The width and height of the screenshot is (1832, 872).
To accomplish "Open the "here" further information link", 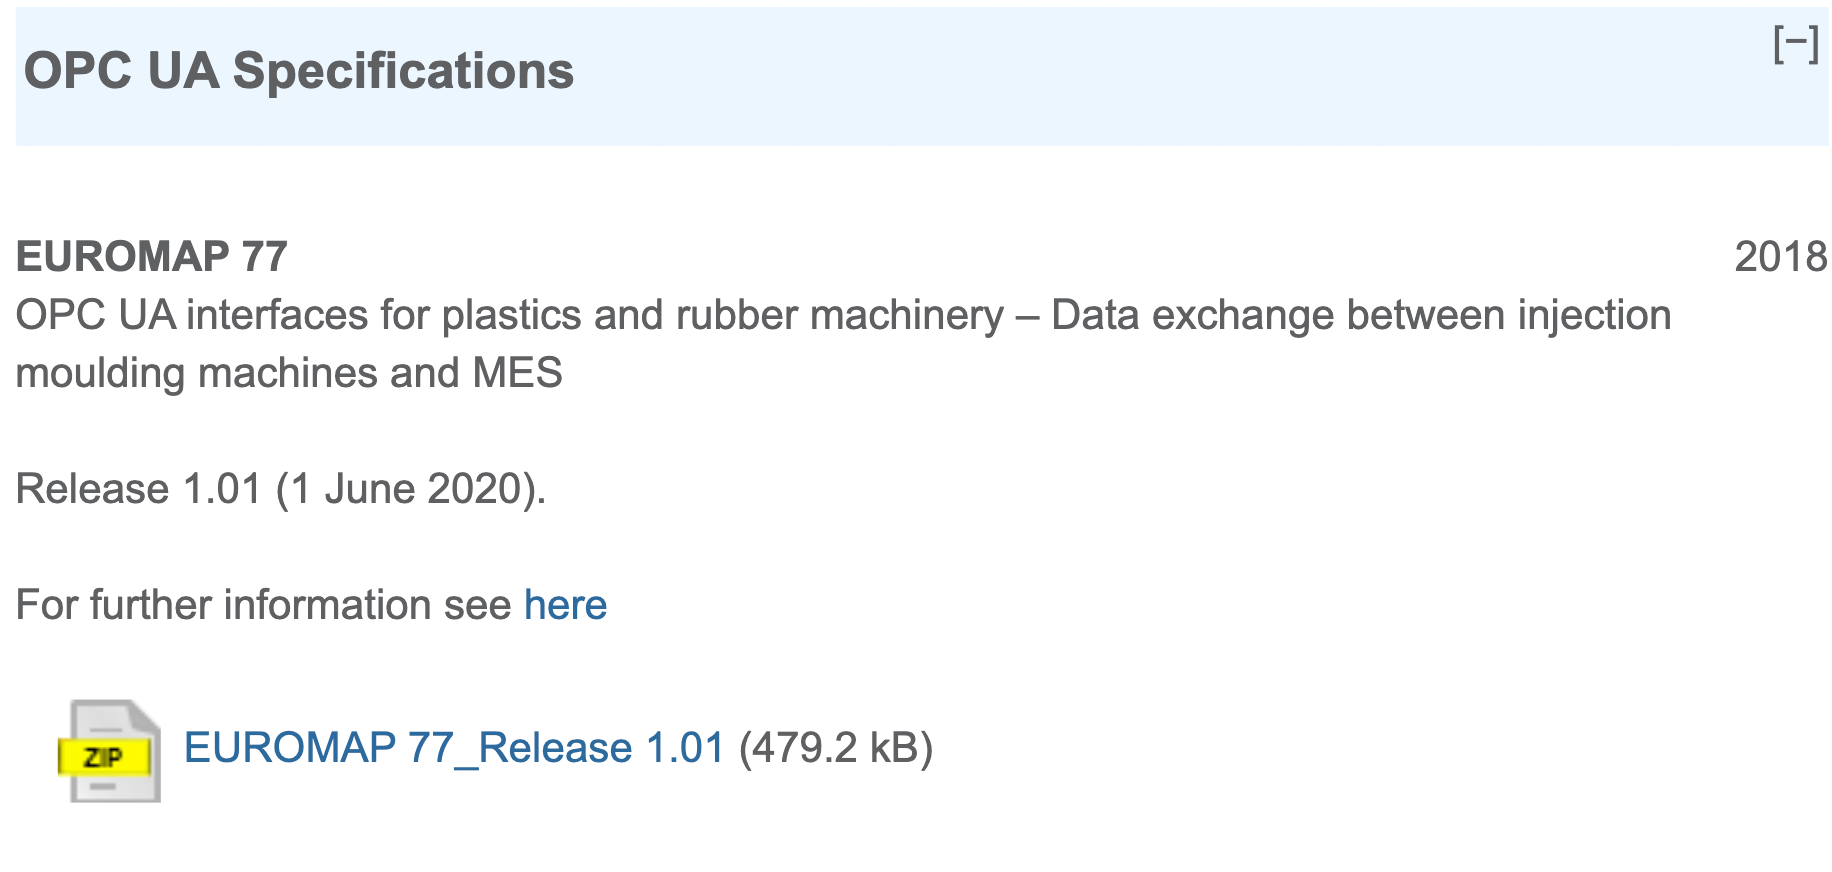I will (x=565, y=605).
